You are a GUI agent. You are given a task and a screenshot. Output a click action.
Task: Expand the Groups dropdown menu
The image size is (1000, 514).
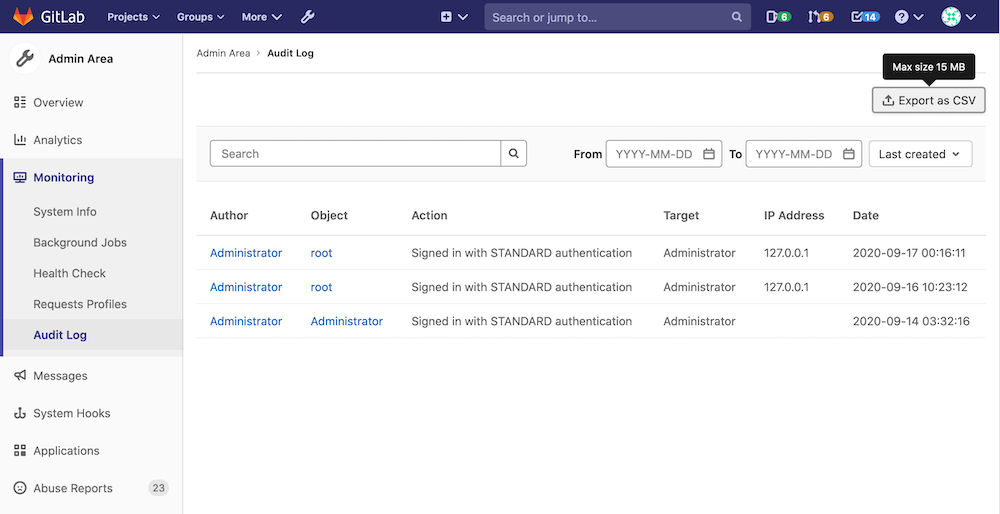click(200, 17)
